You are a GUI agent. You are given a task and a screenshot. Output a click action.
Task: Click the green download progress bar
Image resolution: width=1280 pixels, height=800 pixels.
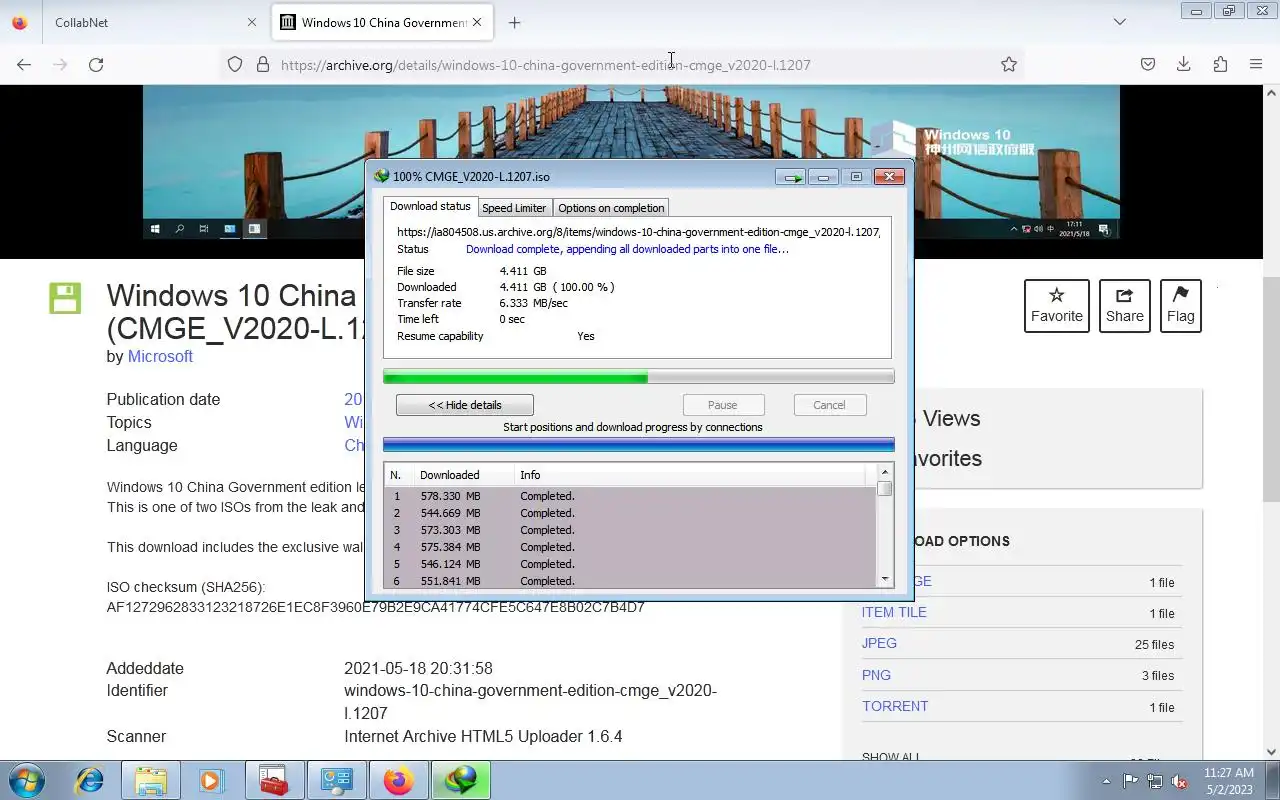pos(639,377)
